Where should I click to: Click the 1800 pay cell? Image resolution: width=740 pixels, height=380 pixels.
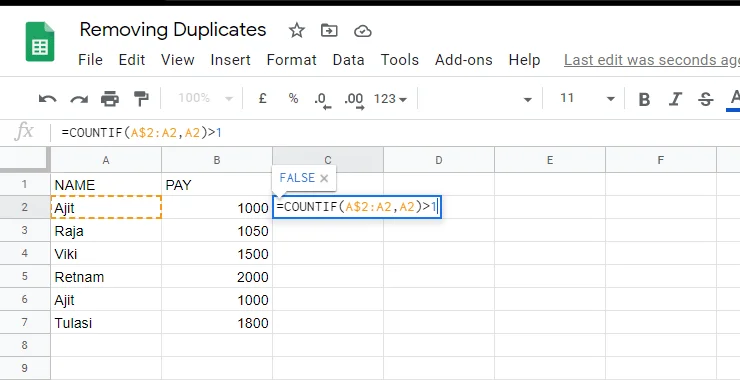point(217,323)
